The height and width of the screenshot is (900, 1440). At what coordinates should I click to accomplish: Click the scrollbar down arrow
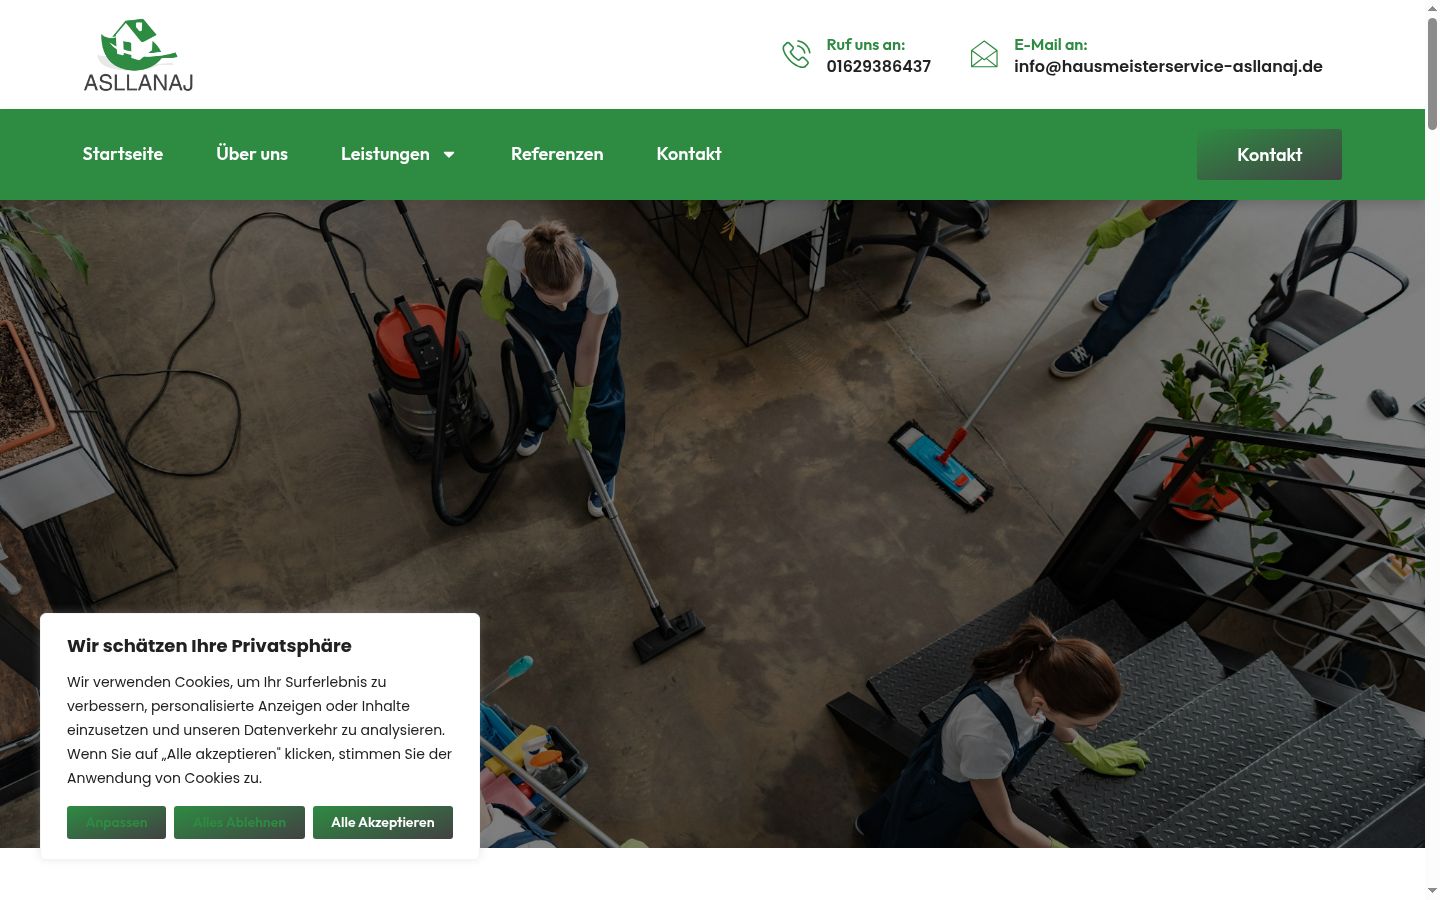click(x=1432, y=890)
